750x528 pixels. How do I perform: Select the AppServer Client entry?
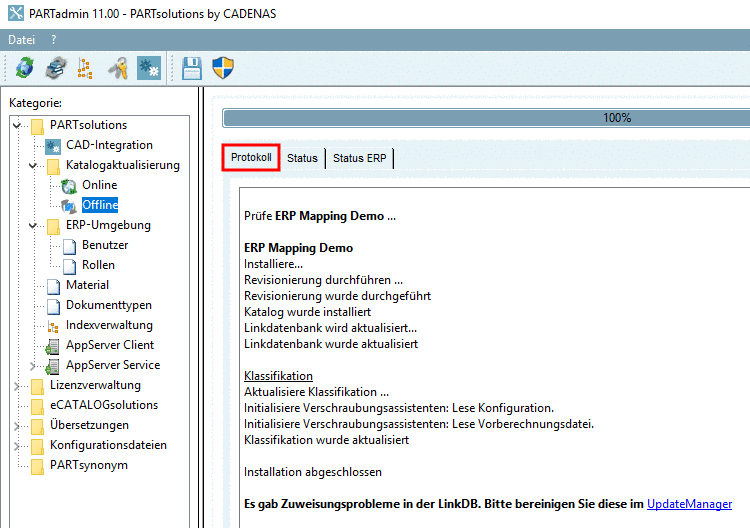click(110, 345)
